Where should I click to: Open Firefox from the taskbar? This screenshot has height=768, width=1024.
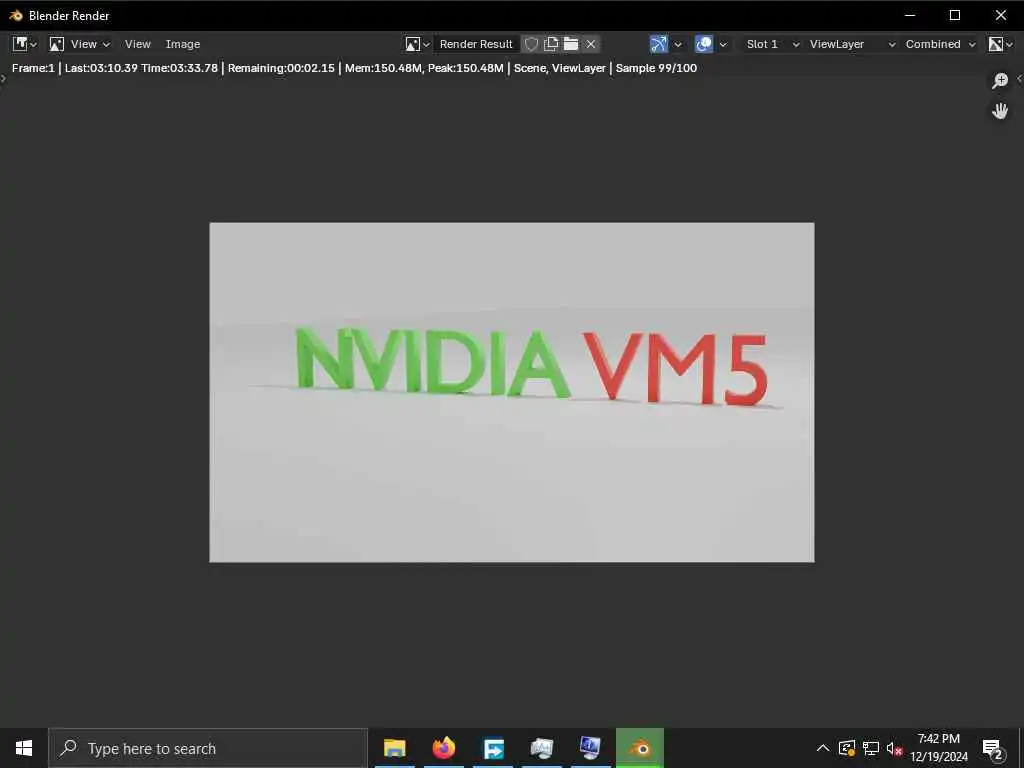tap(443, 748)
